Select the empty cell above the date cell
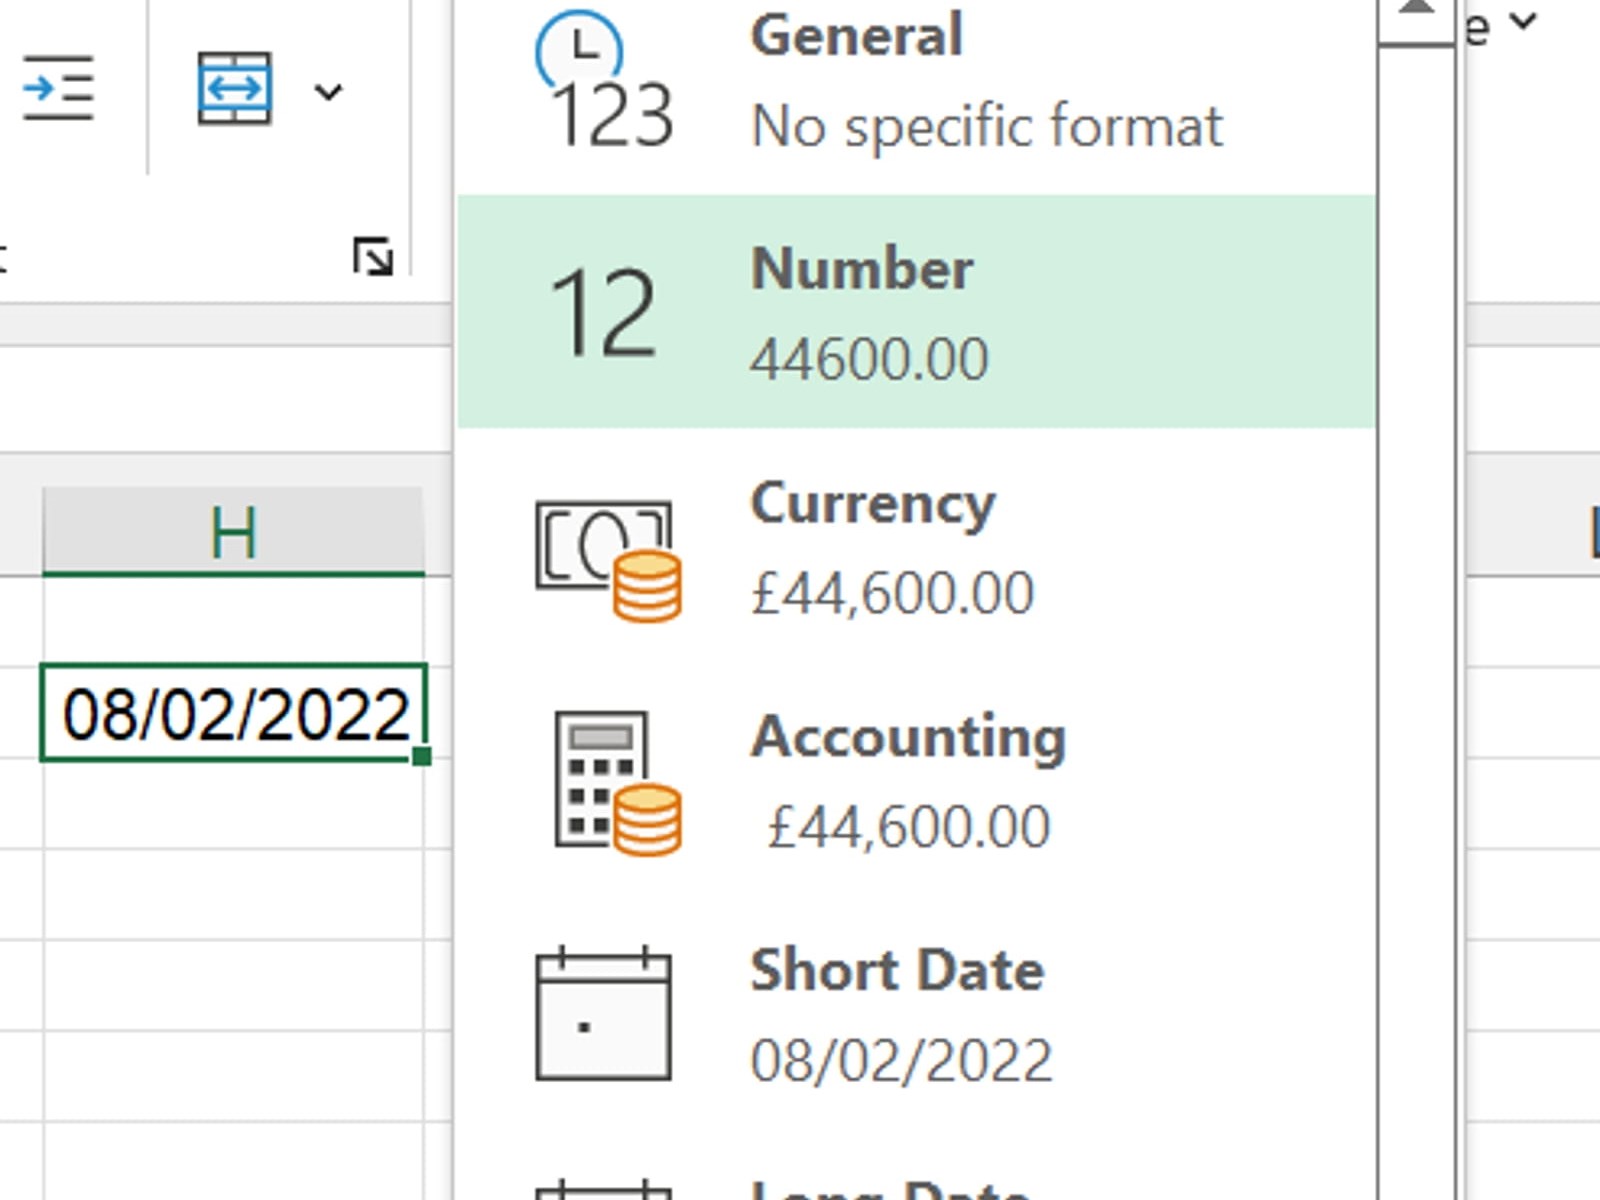This screenshot has width=1600, height=1200. click(233, 620)
